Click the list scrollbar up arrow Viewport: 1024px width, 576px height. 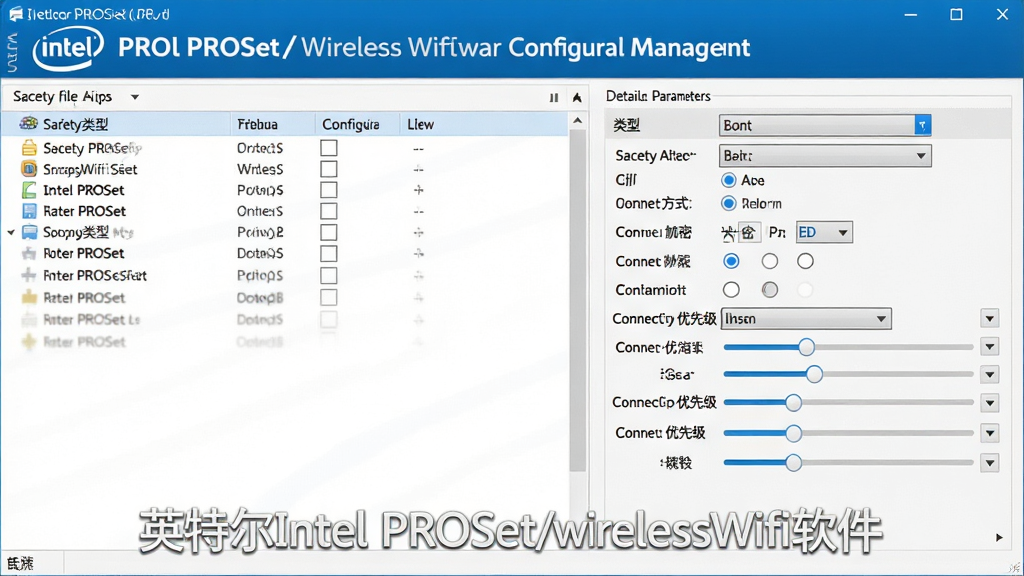pos(577,121)
